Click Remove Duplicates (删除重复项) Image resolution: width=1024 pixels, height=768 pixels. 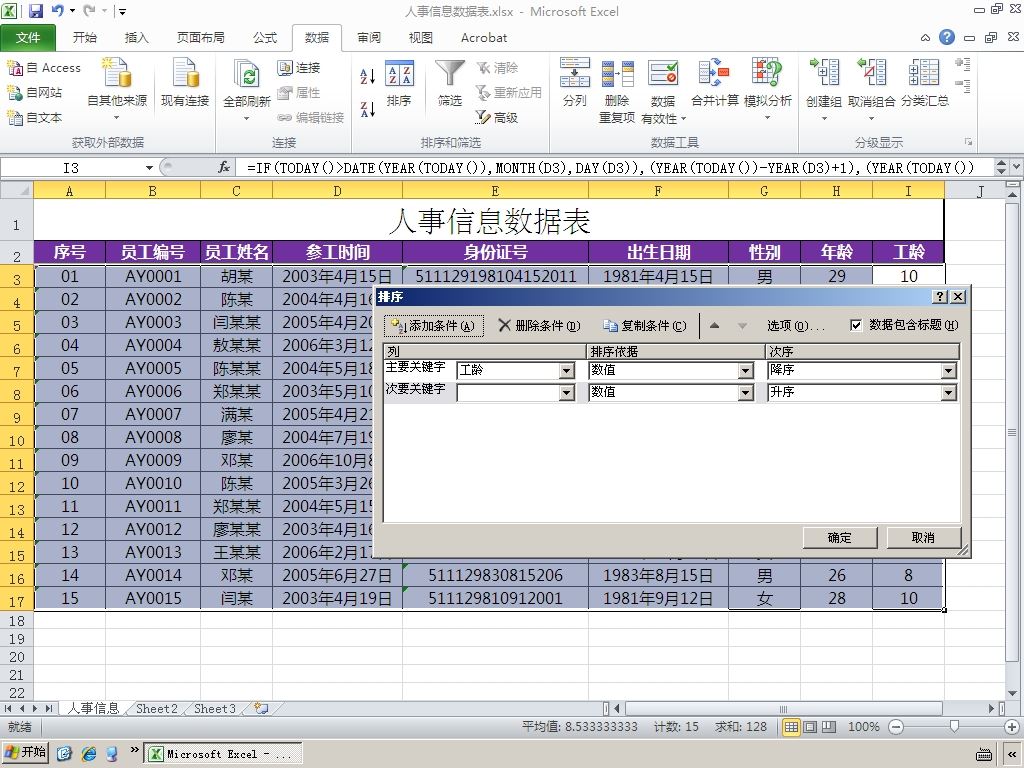point(617,90)
